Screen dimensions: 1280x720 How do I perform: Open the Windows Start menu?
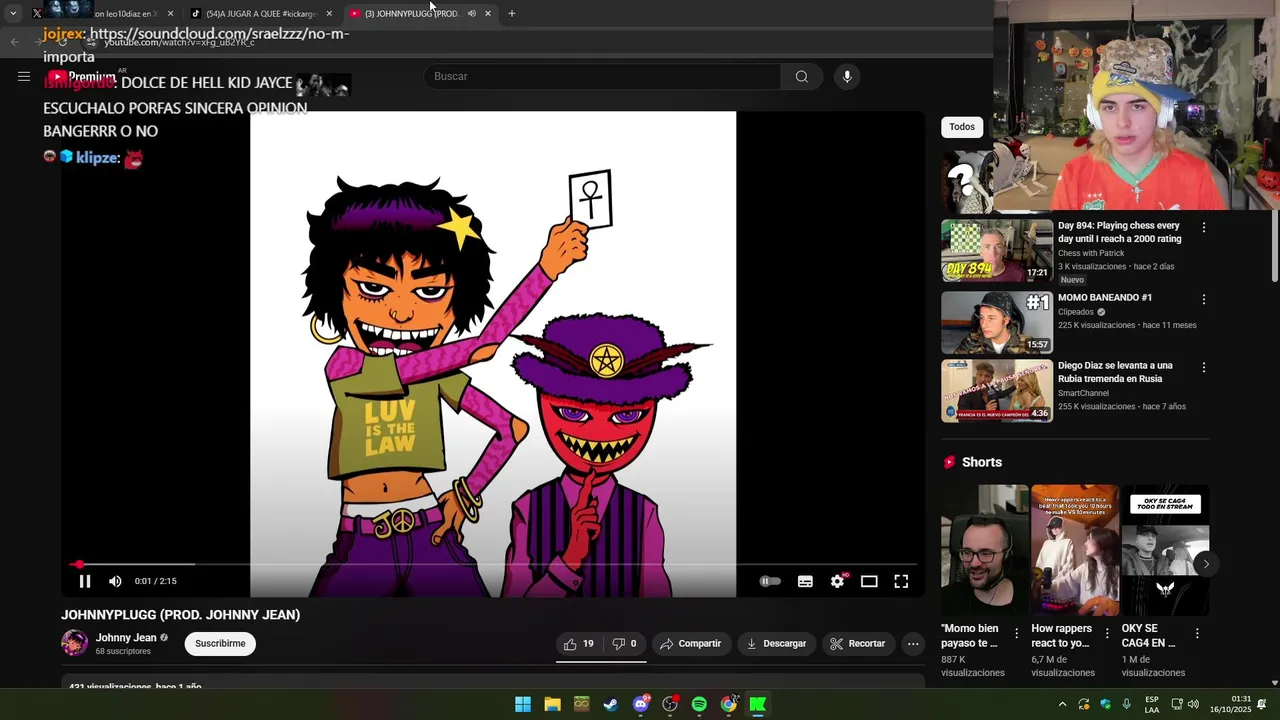tap(523, 704)
